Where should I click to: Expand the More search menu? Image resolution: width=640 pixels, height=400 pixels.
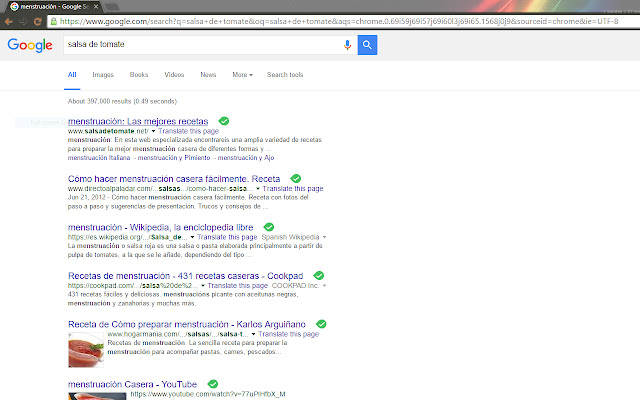coord(242,75)
